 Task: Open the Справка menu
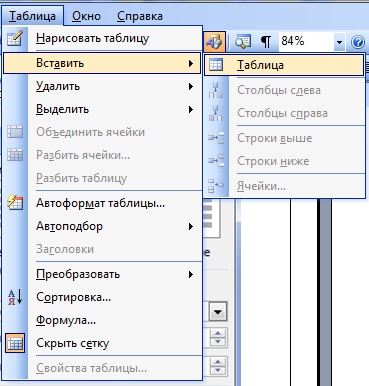coord(140,16)
